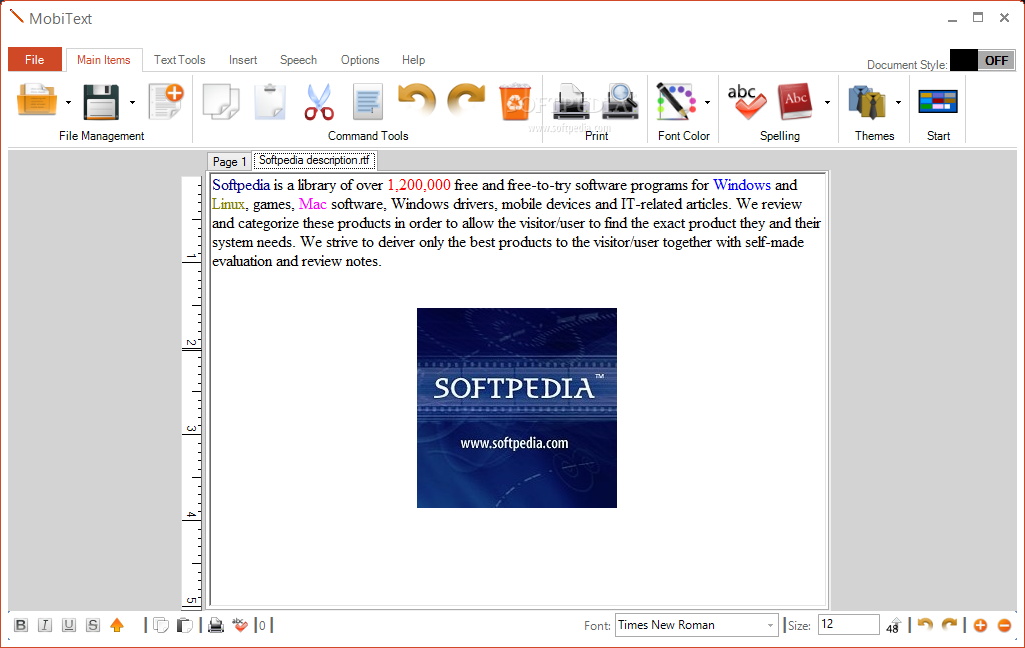Screen dimensions: 1025x648
Task: Expand the Spelling dropdown arrow
Action: click(827, 103)
